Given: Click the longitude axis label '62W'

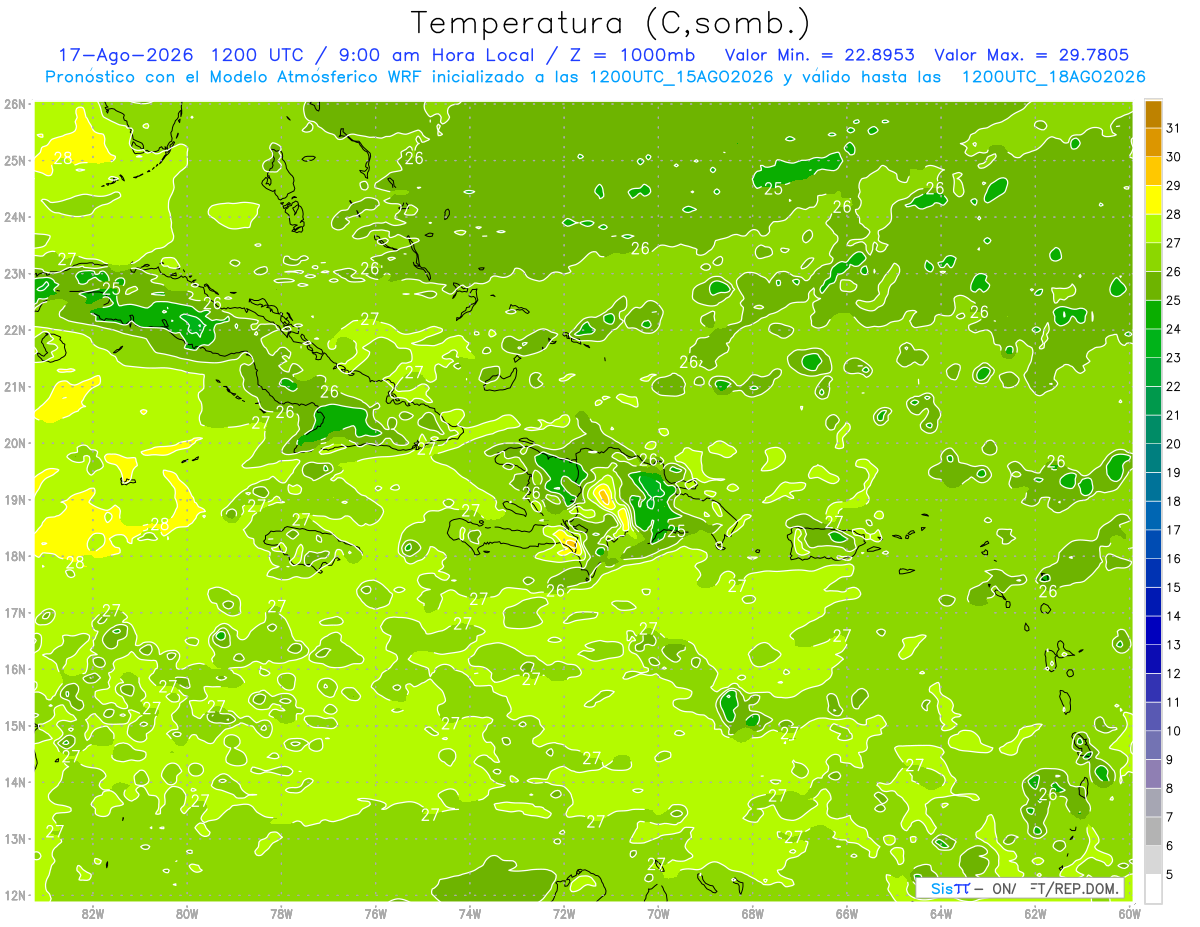Looking at the screenshot, I should pos(1035,913).
